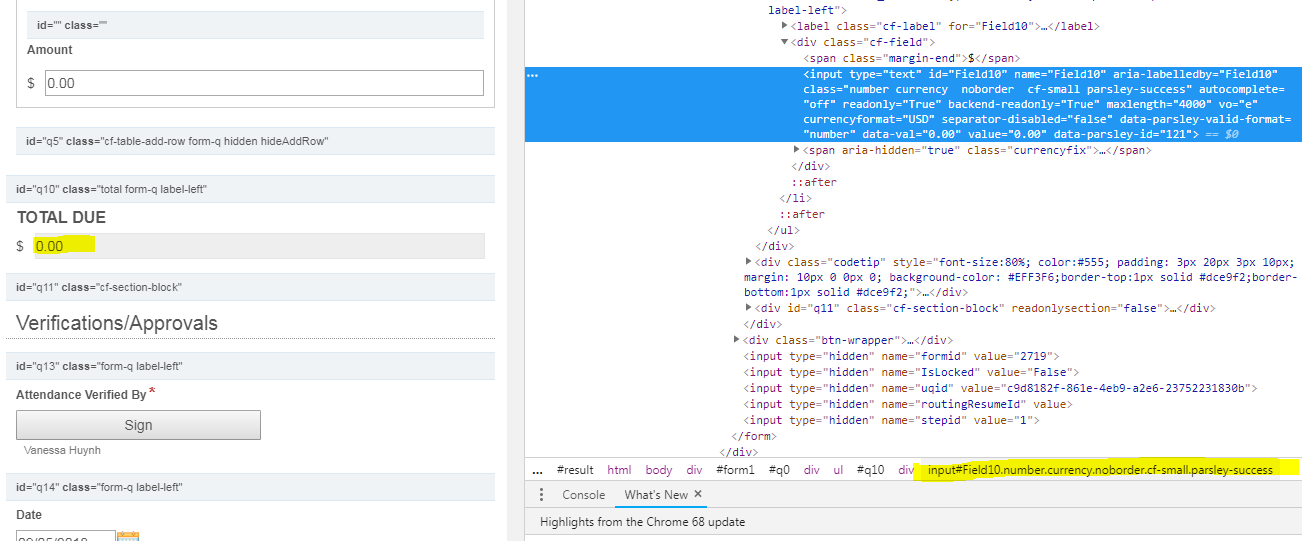This screenshot has width=1302, height=541.
Task: Click the #form1 breadcrumb
Action: click(x=735, y=470)
